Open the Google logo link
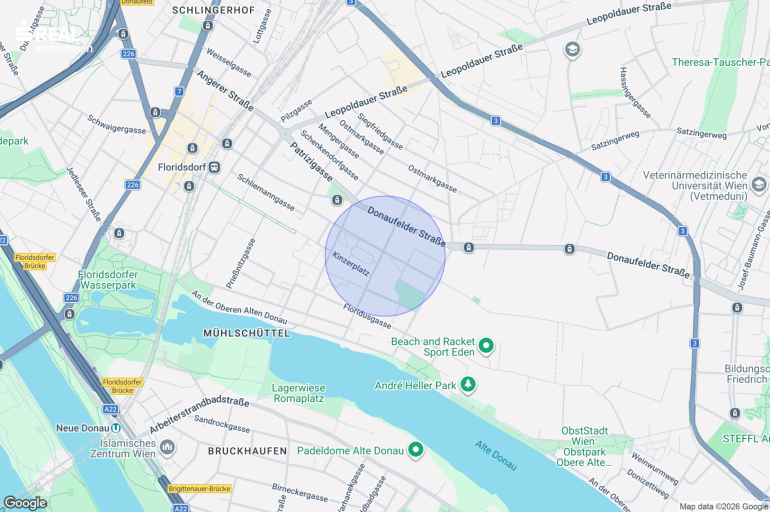 pyautogui.click(x=25, y=503)
